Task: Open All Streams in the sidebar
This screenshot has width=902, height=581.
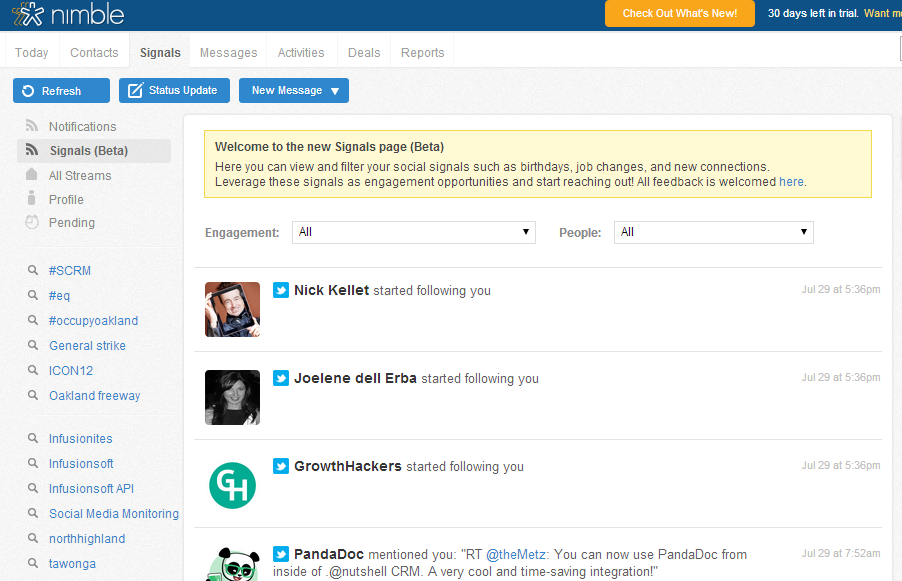Action: 80,175
